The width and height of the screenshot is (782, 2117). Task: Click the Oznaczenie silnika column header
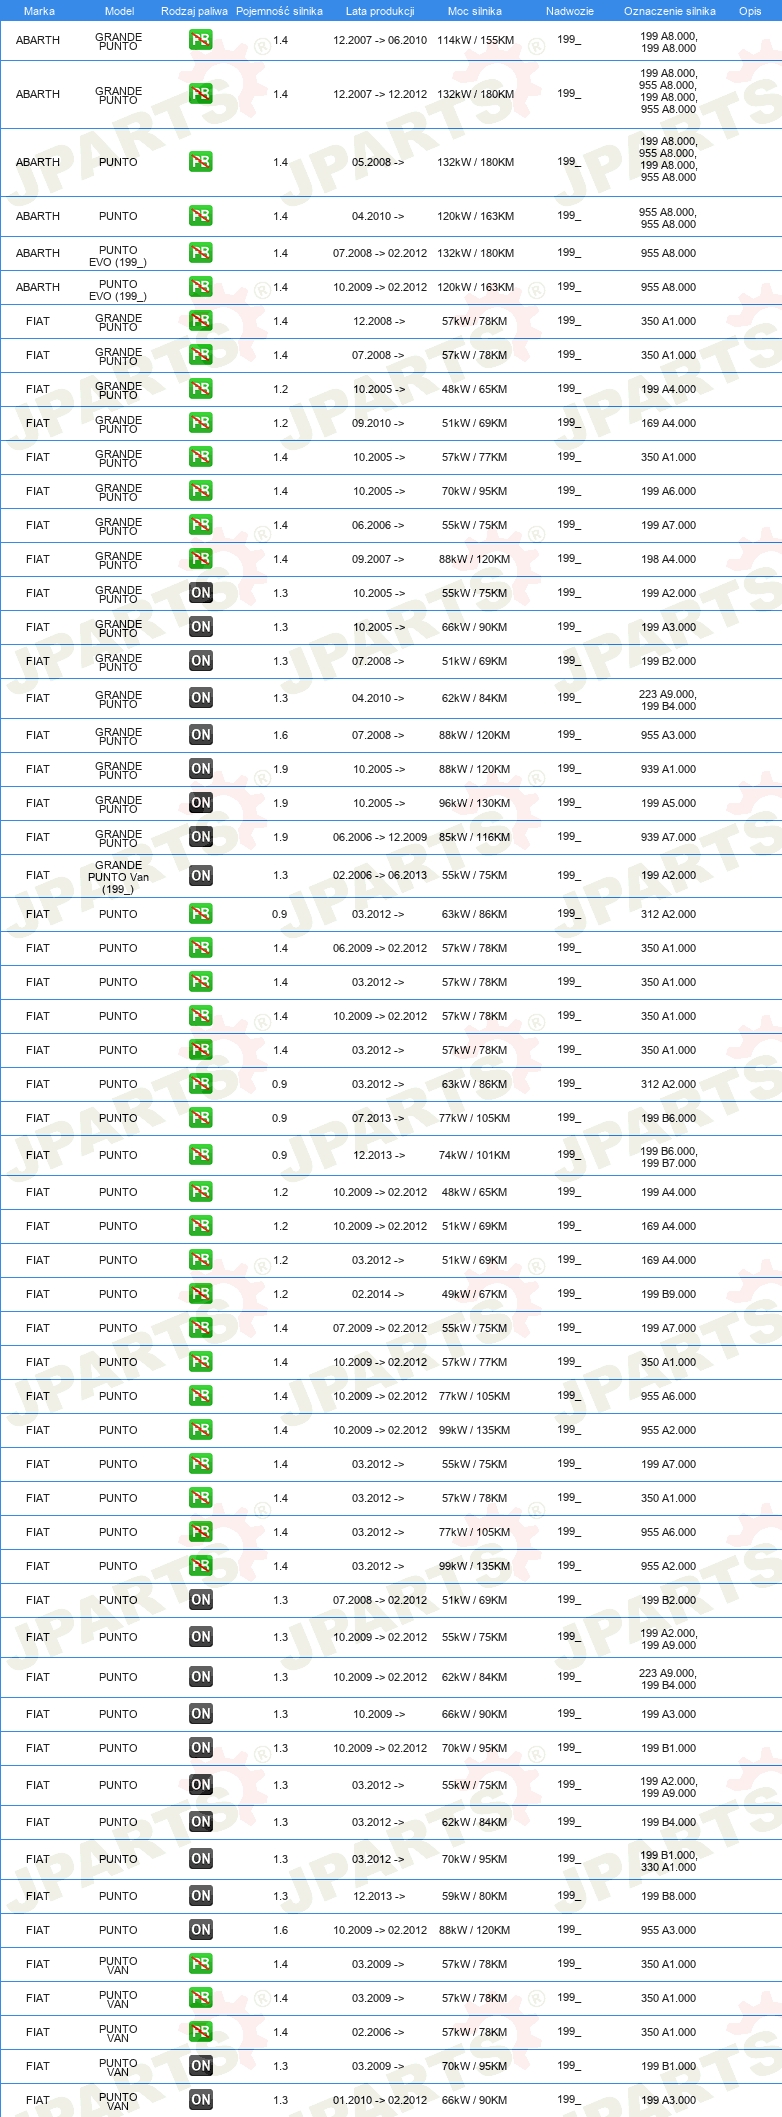(670, 11)
